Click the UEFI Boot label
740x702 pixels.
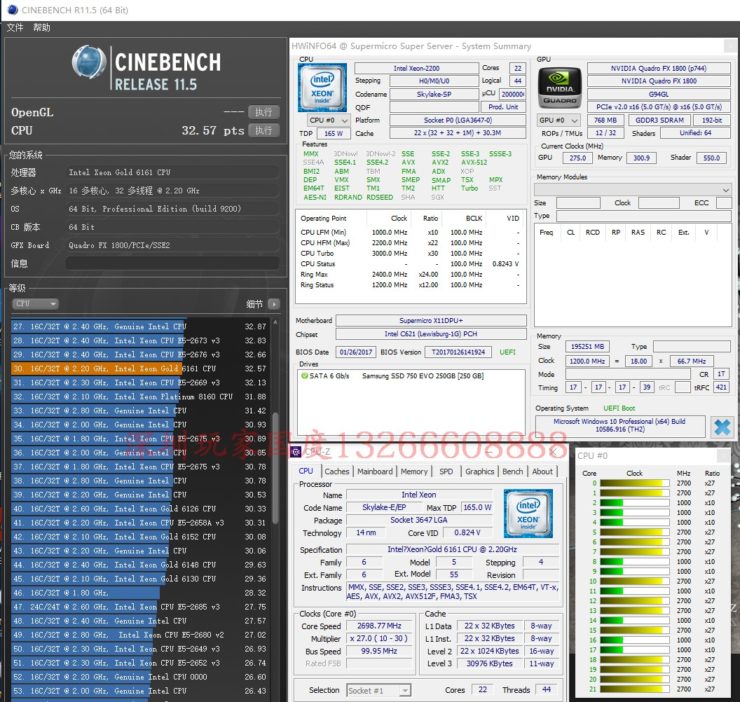pos(619,408)
